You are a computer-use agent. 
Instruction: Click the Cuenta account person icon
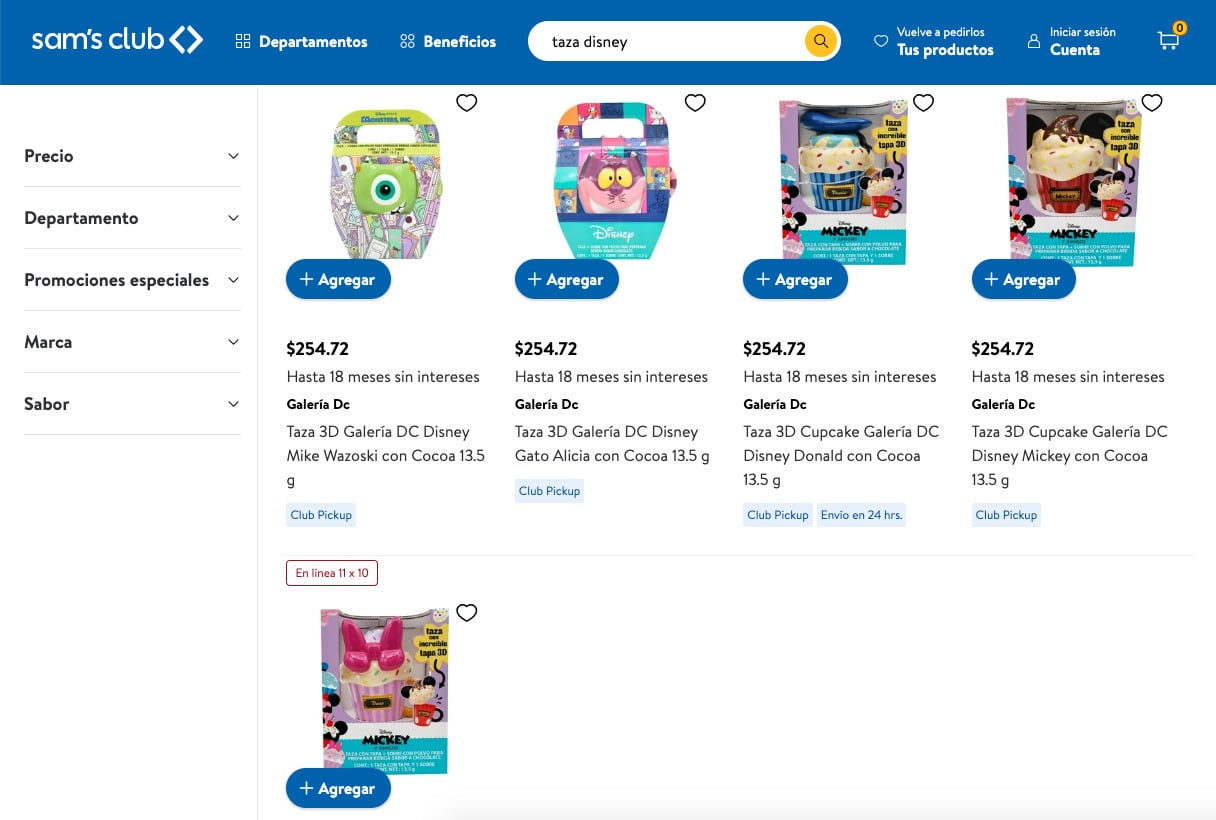1032,41
